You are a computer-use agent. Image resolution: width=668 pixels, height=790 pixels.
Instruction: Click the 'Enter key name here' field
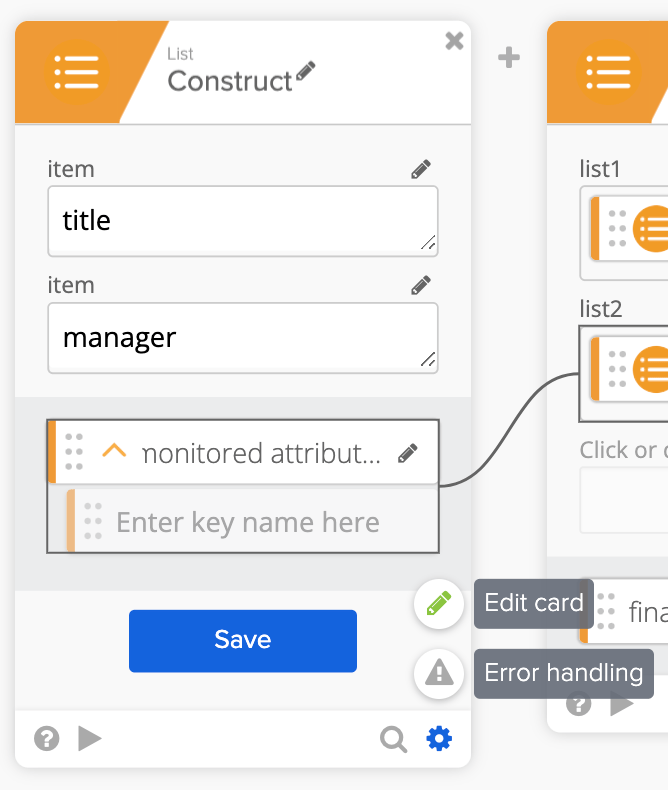[x=248, y=522]
